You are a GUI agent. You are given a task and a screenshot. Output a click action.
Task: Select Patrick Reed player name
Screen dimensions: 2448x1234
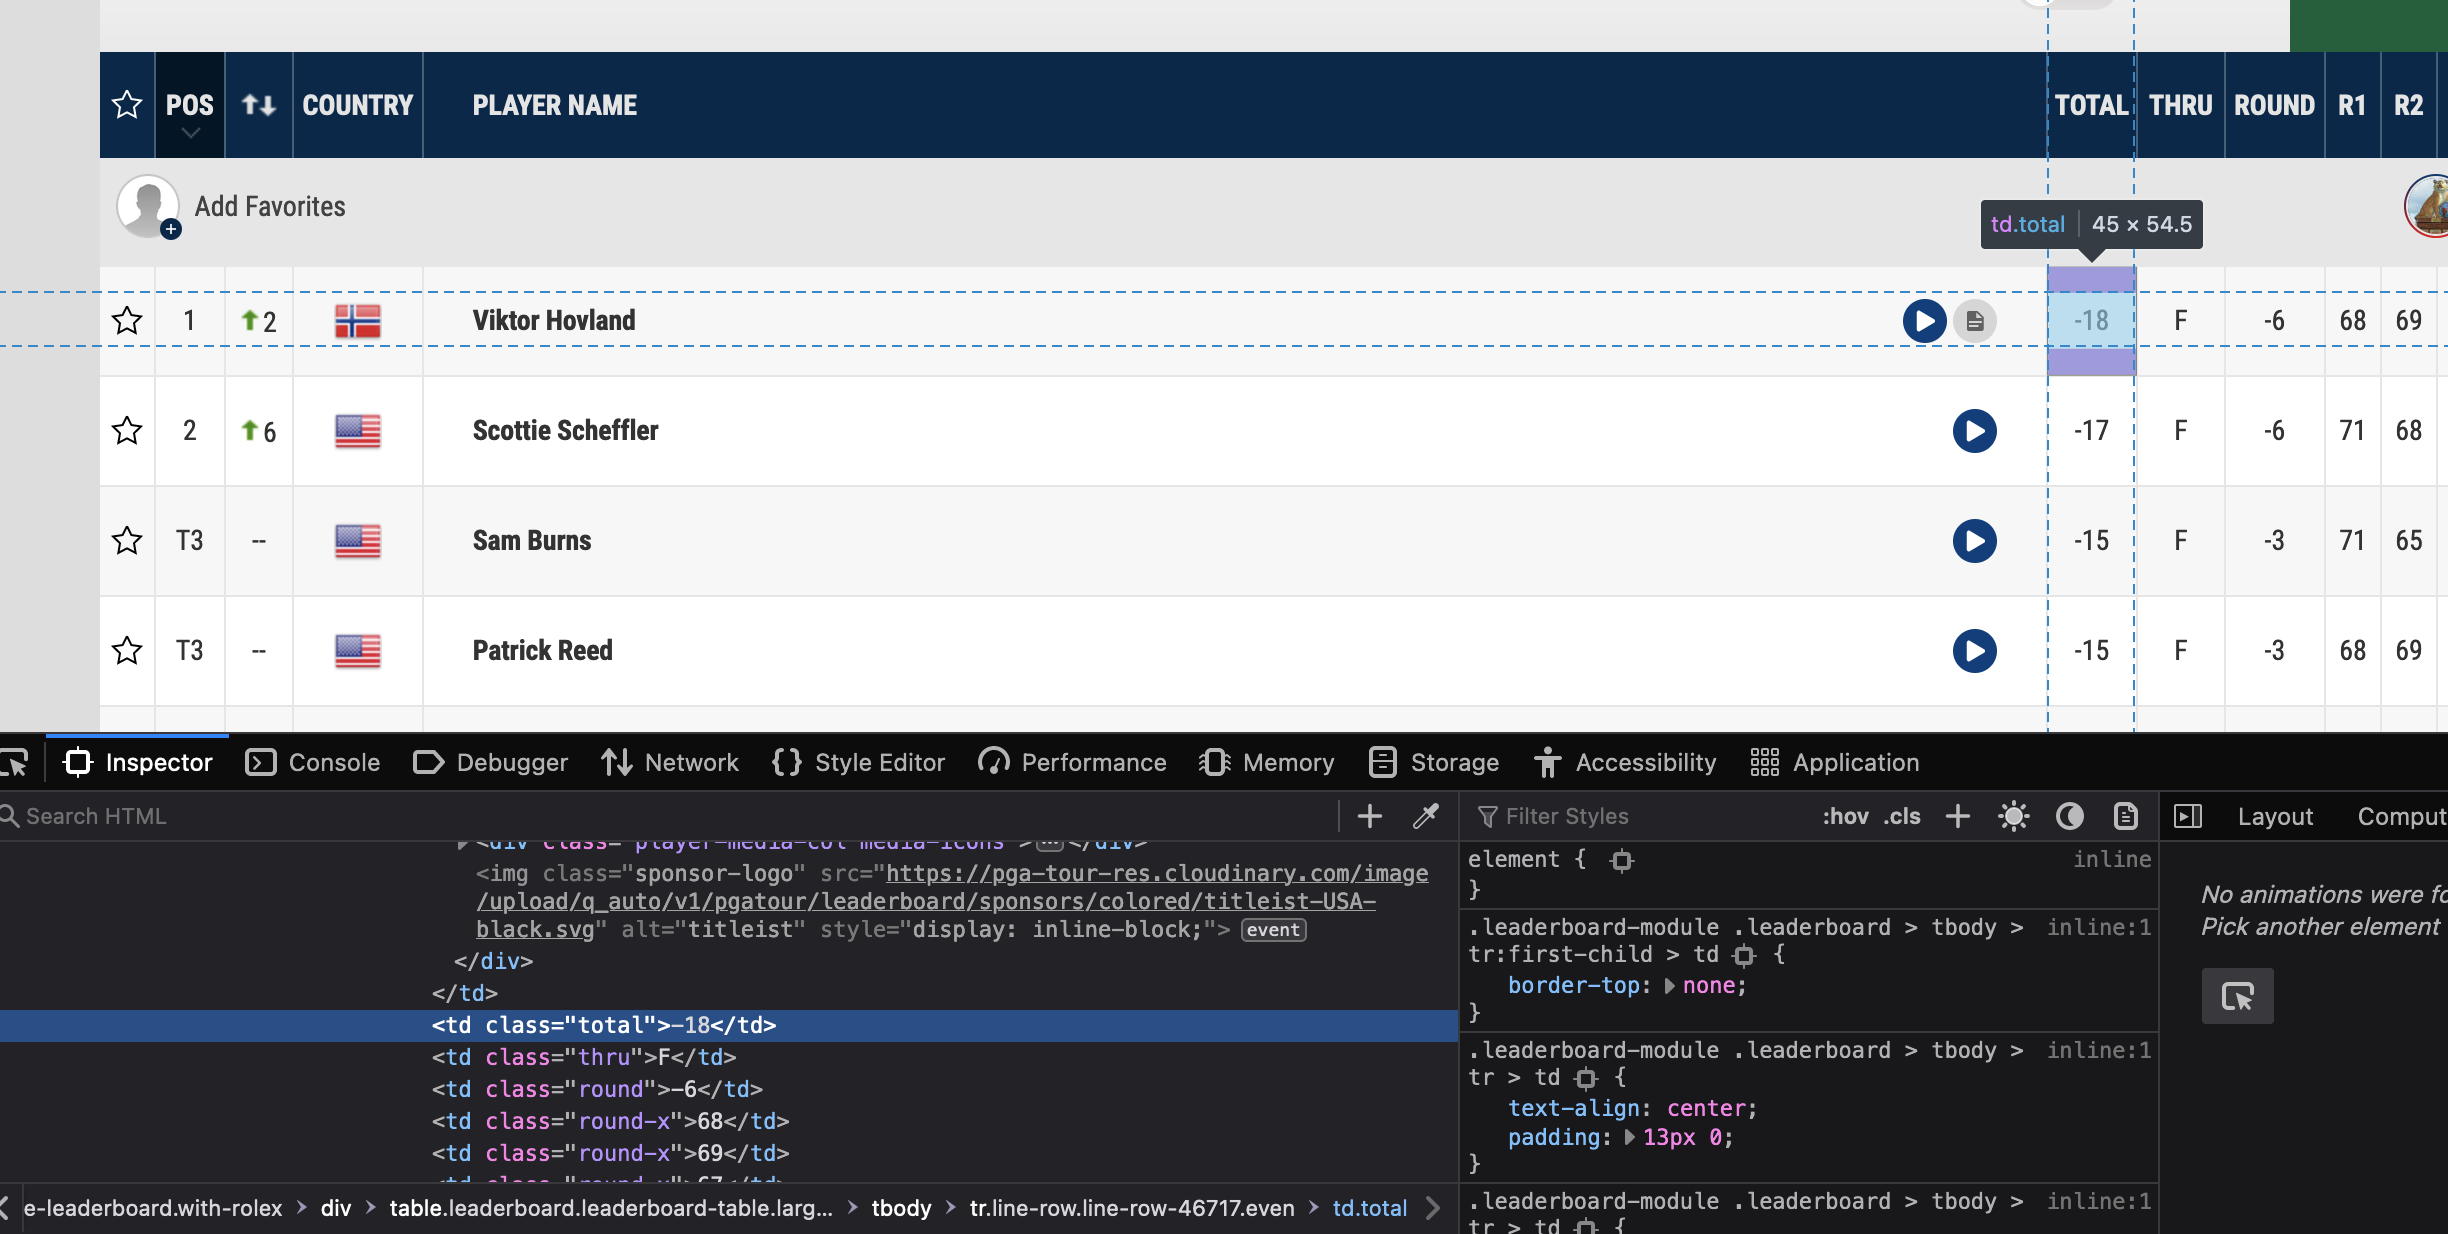(543, 651)
